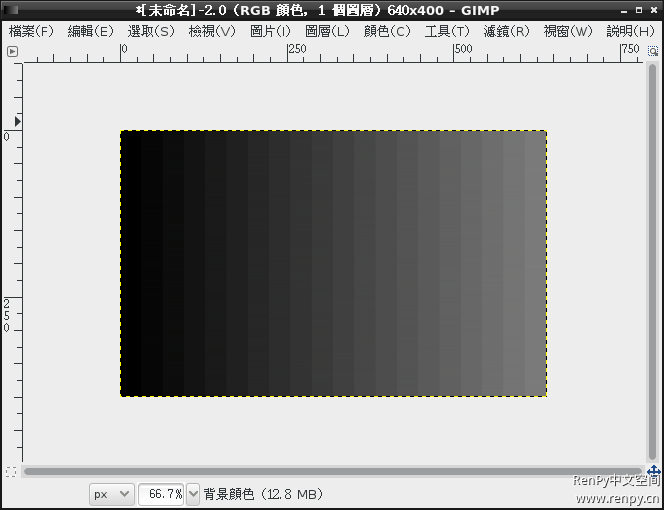Image resolution: width=664 pixels, height=510 pixels.
Task: Click the image menu arrow button at ruler corner
Action: 13,52
